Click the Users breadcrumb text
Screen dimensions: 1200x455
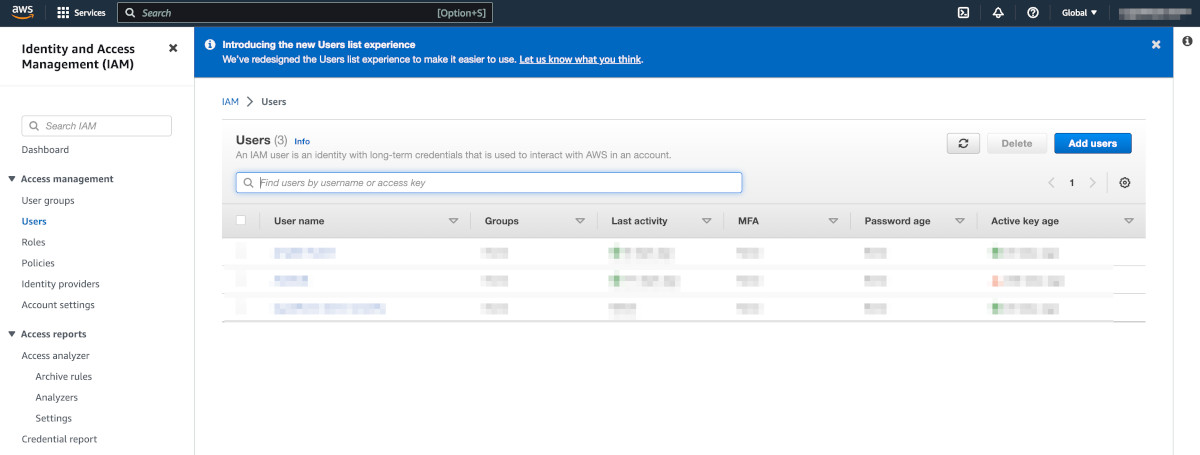click(274, 102)
